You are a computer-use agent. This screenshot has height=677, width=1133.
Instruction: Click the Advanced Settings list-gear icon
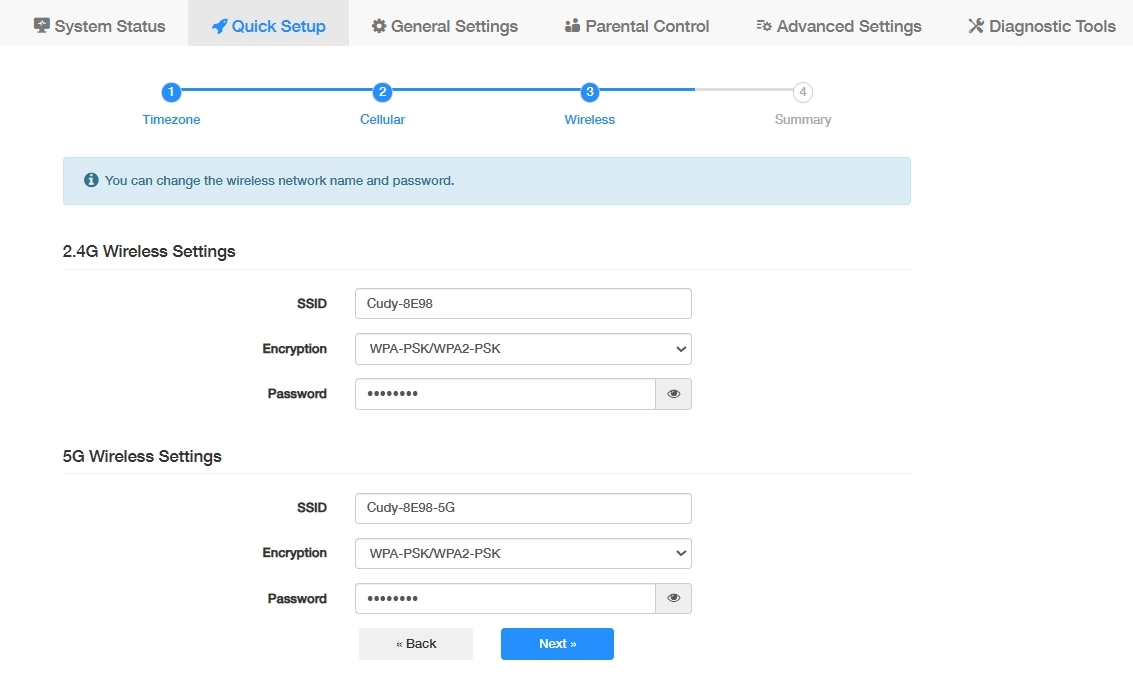[x=764, y=26]
